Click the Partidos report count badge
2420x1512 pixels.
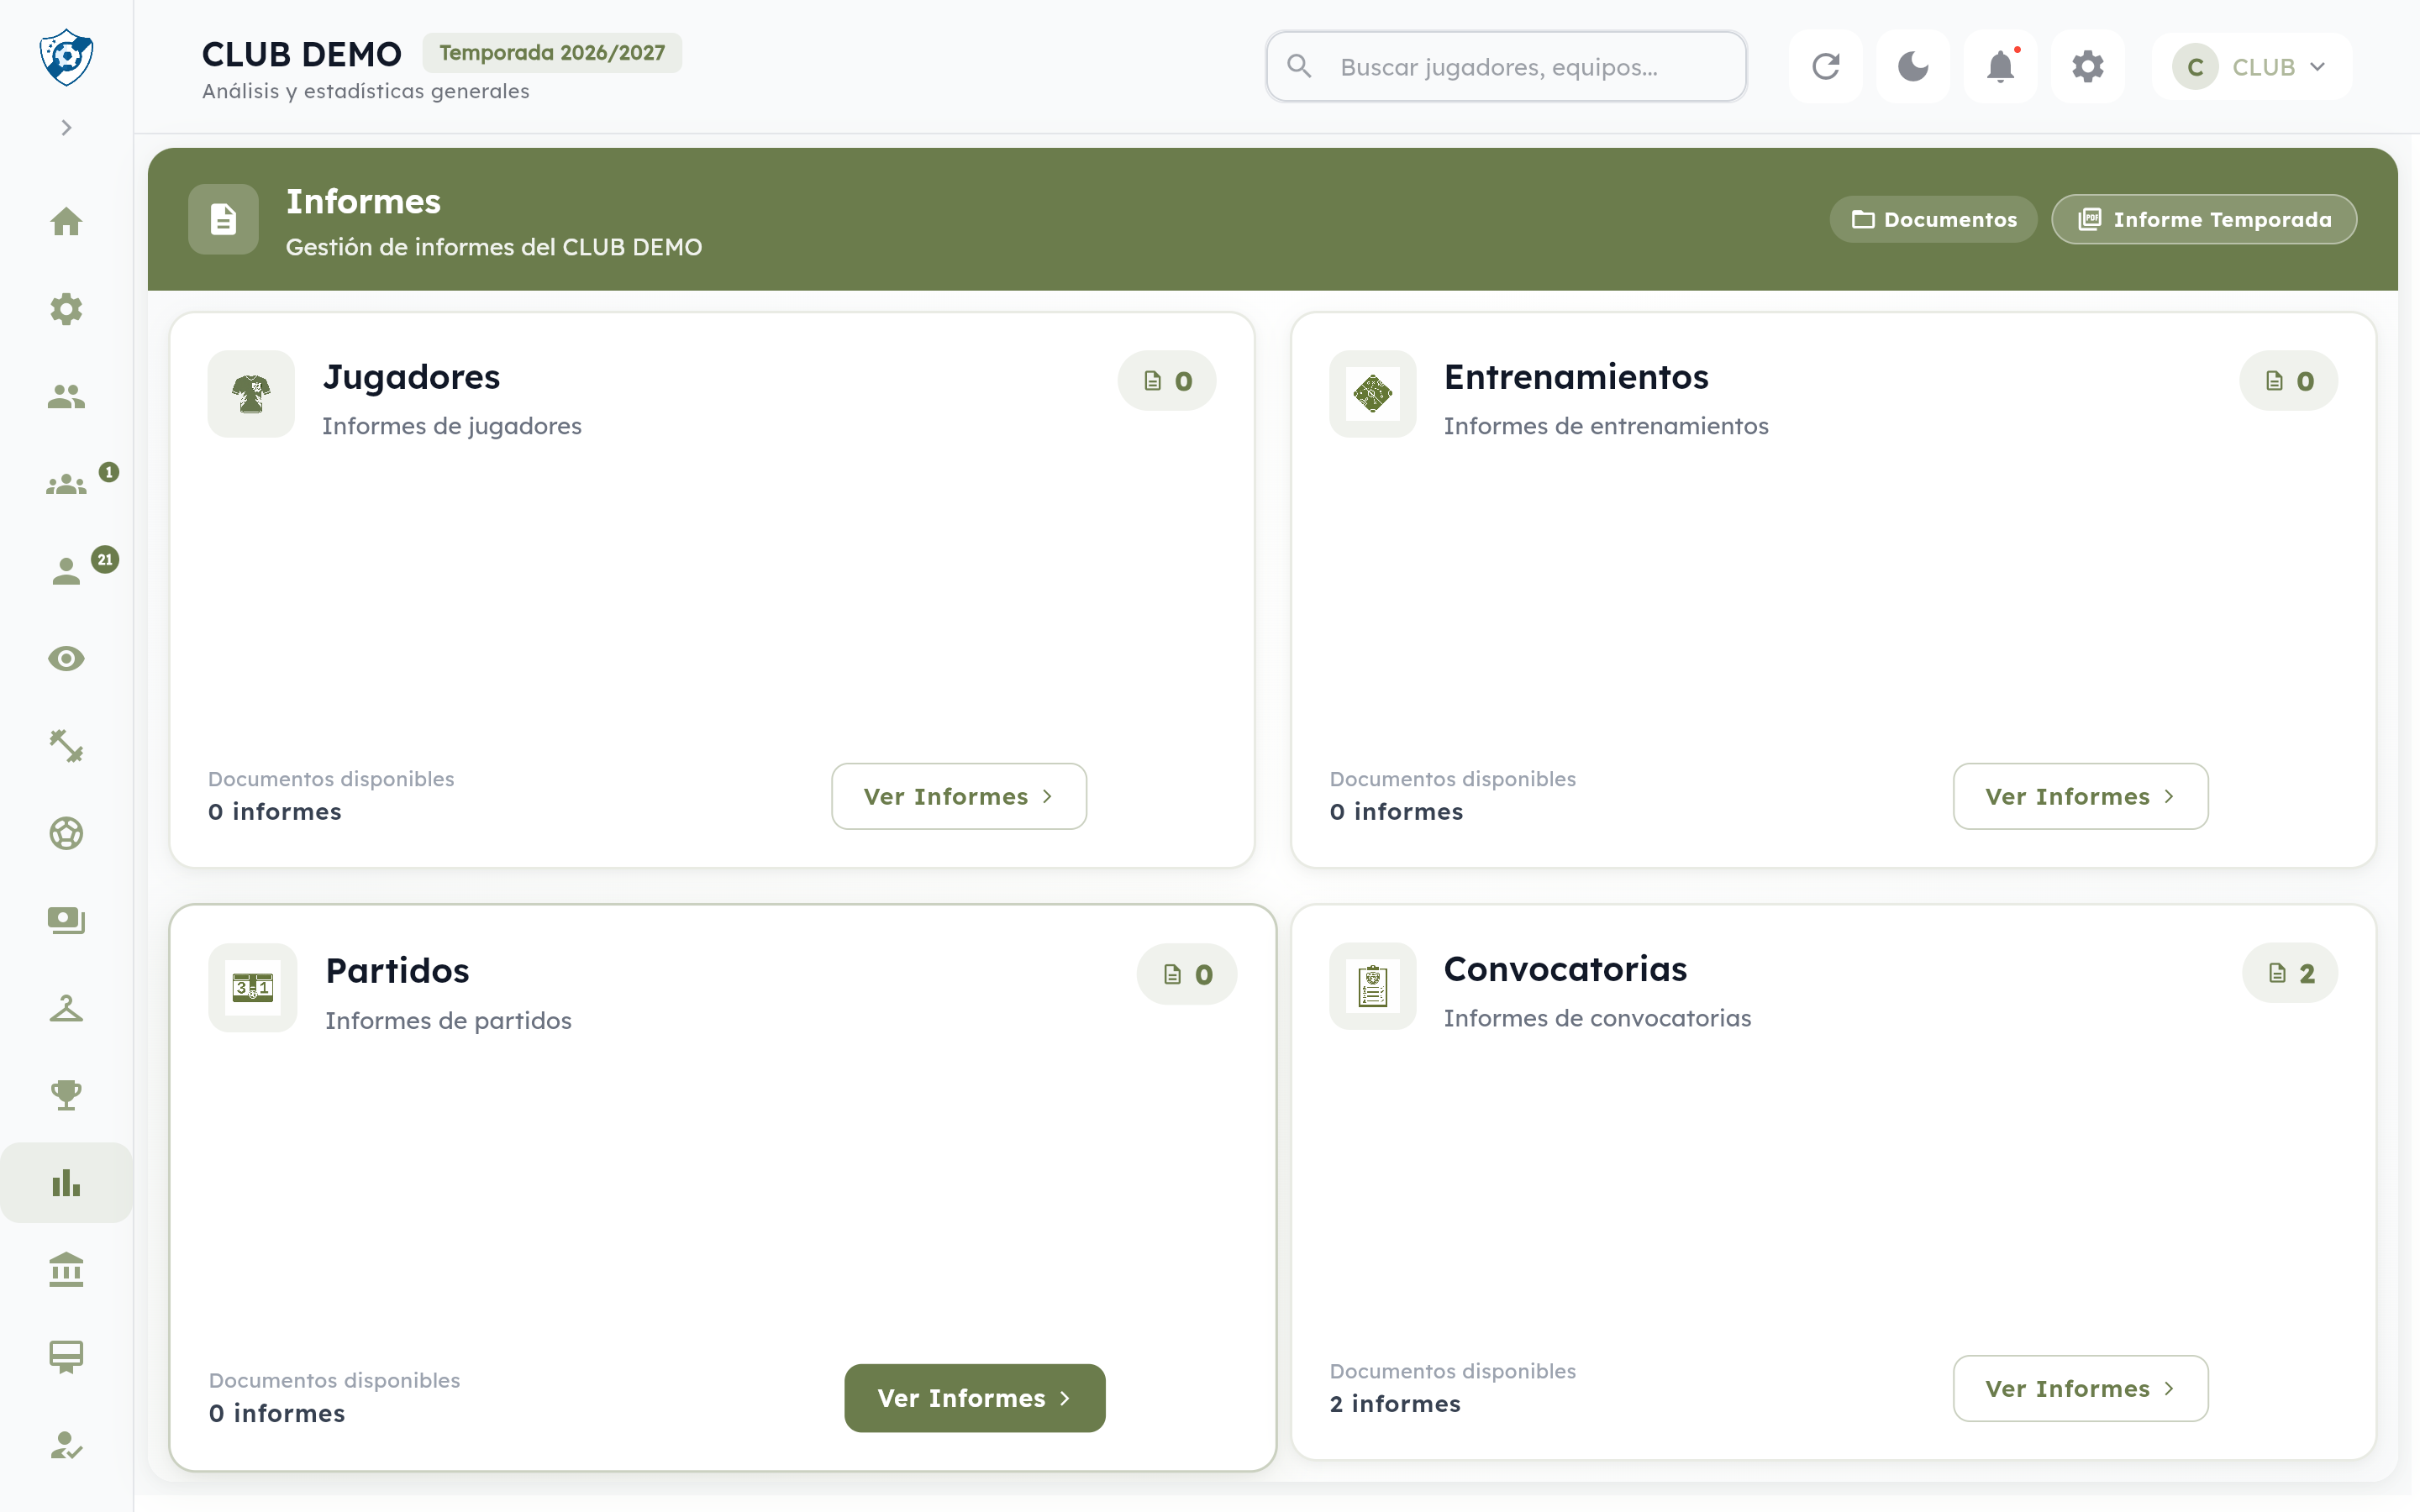(1187, 975)
